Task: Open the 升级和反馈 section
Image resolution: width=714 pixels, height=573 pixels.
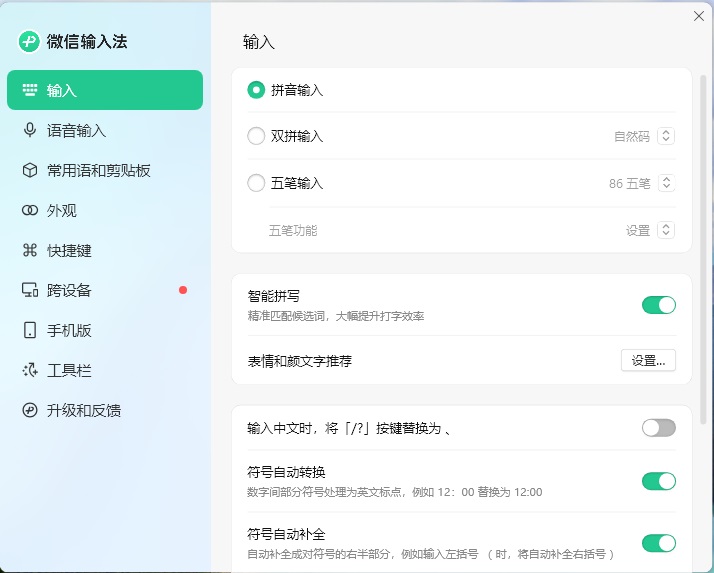Action: [x=105, y=410]
